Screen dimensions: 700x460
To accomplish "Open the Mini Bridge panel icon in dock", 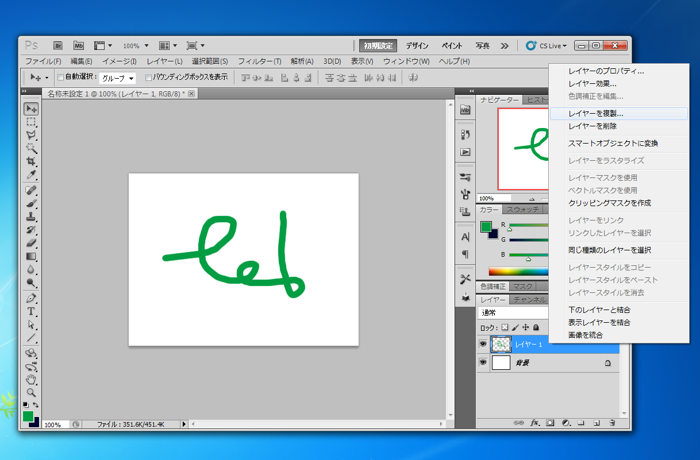I will point(465,110).
